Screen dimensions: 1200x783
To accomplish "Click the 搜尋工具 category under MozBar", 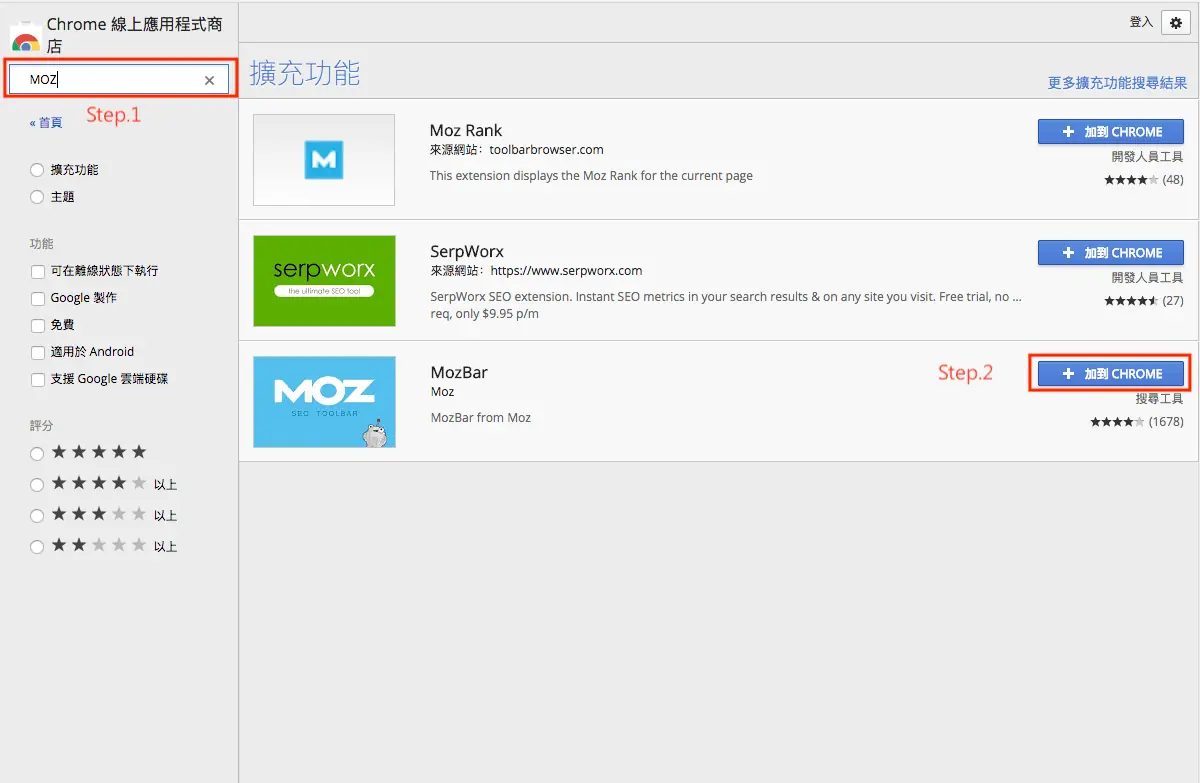I will (1160, 398).
